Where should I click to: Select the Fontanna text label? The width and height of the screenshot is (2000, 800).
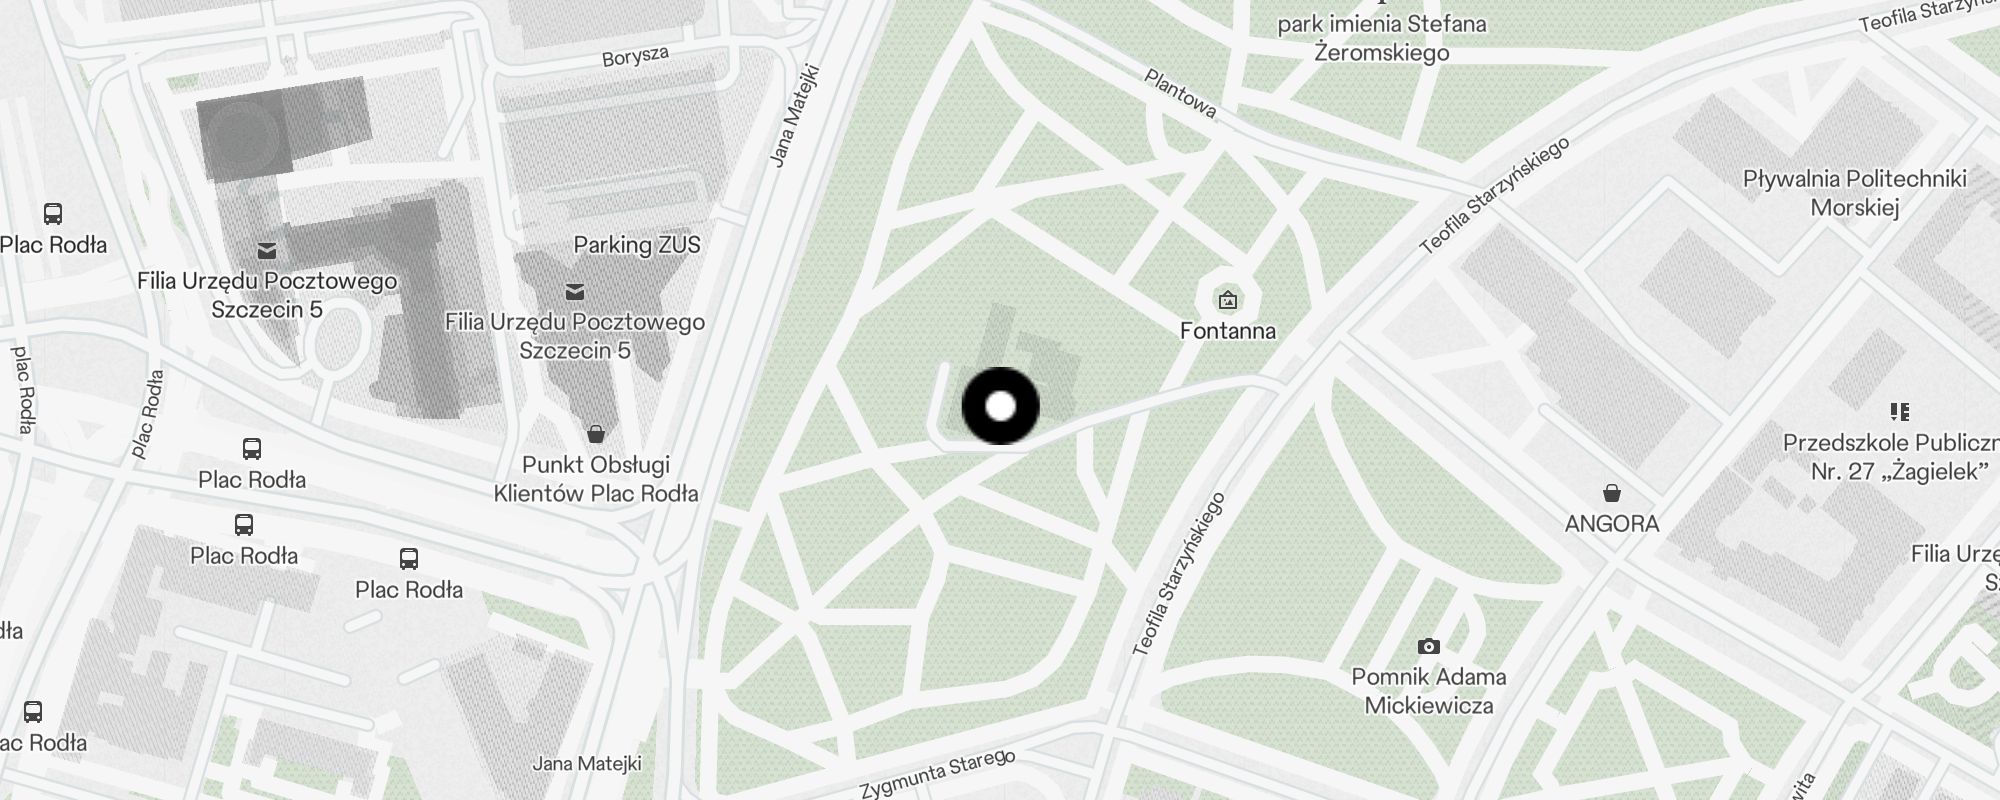[1228, 331]
